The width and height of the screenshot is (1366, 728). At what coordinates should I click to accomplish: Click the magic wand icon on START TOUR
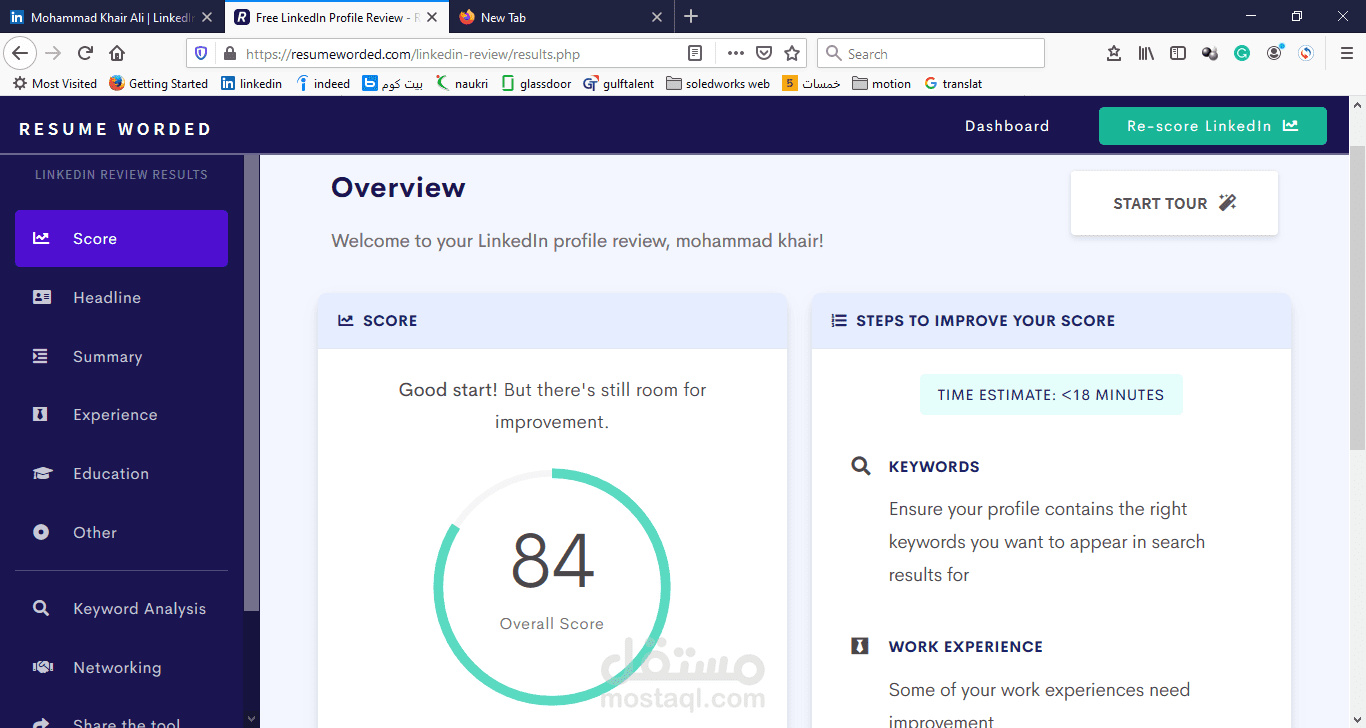[x=1228, y=203]
